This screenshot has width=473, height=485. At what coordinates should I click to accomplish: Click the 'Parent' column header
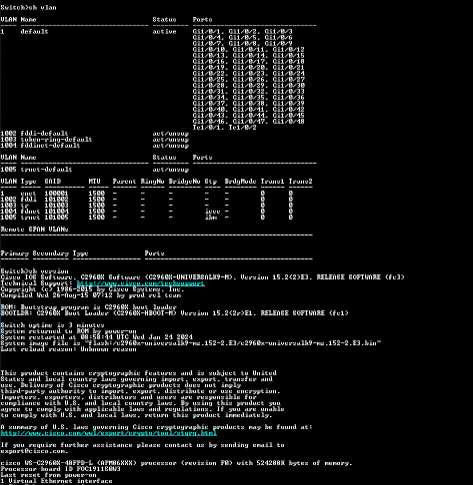(x=124, y=181)
